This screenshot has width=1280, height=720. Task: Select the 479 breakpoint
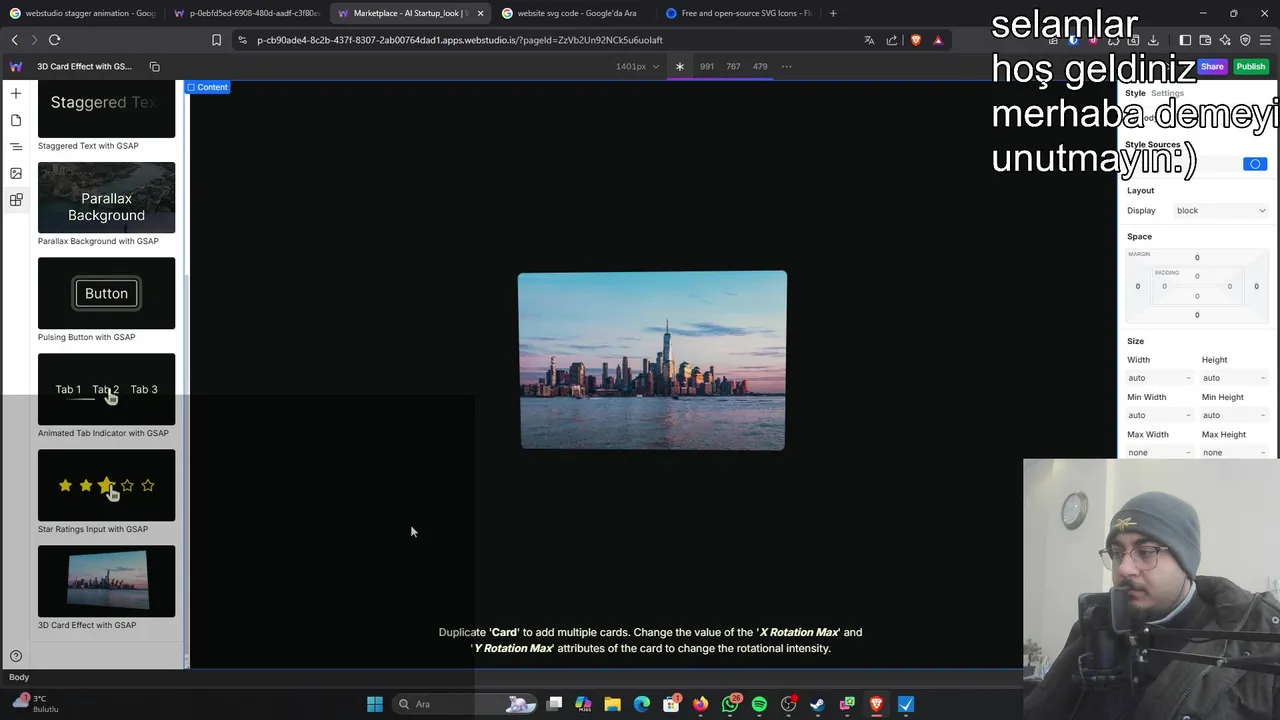[x=760, y=66]
